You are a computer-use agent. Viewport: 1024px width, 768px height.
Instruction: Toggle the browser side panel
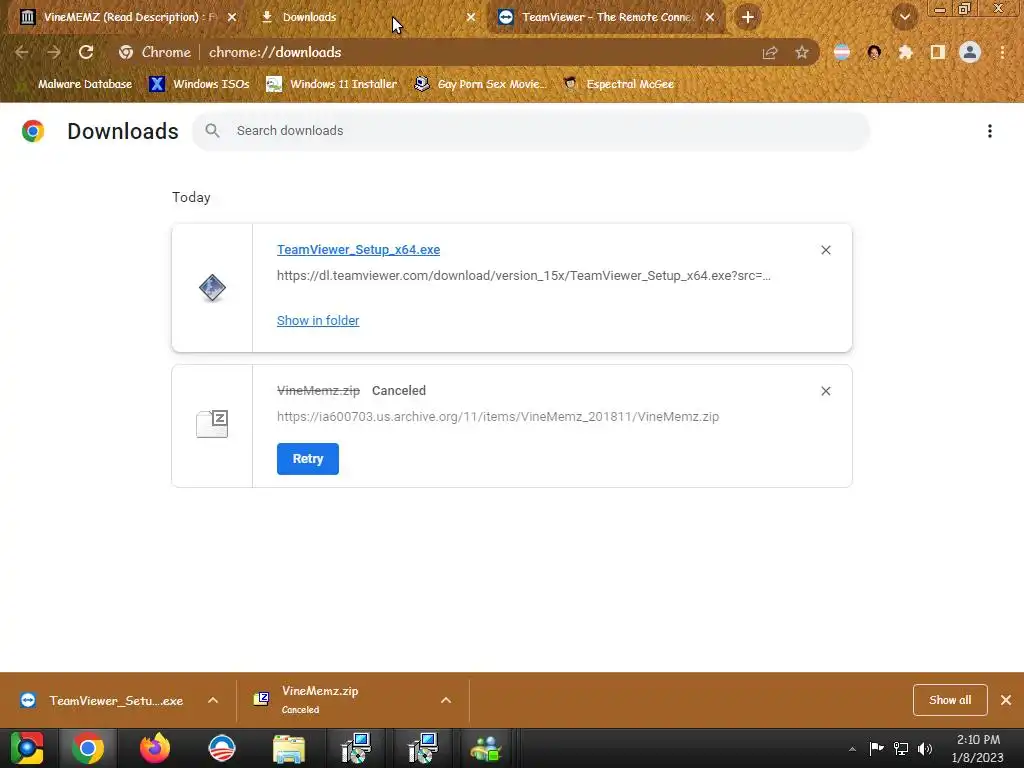938,52
